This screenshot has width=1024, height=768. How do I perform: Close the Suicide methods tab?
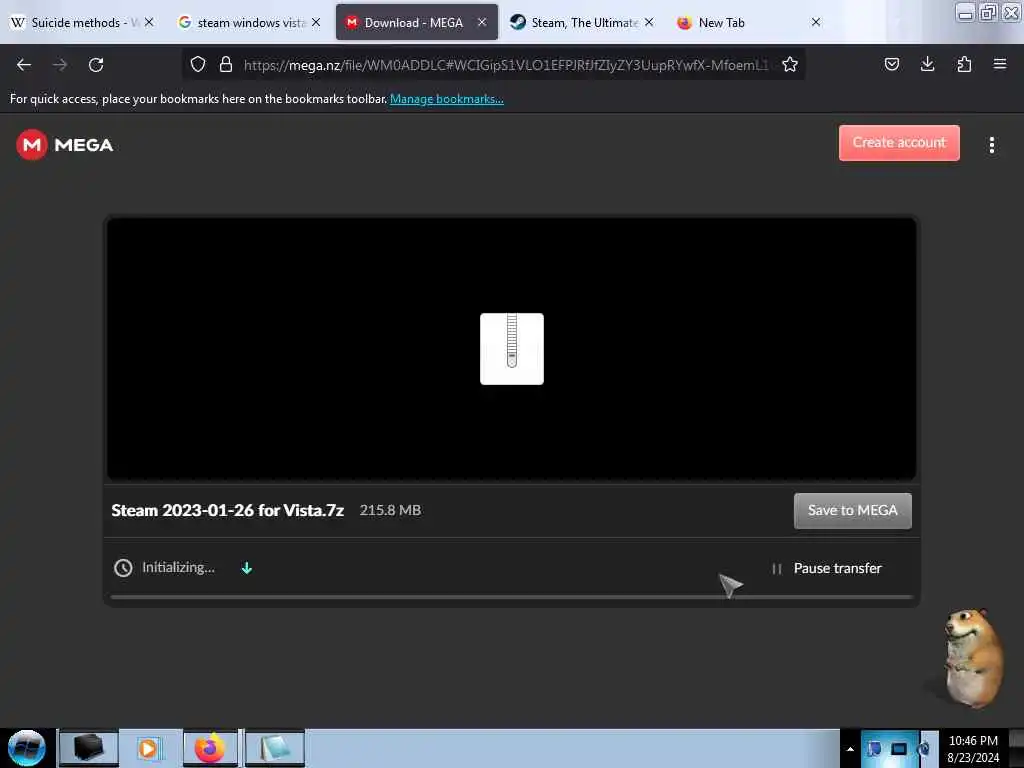[x=149, y=22]
